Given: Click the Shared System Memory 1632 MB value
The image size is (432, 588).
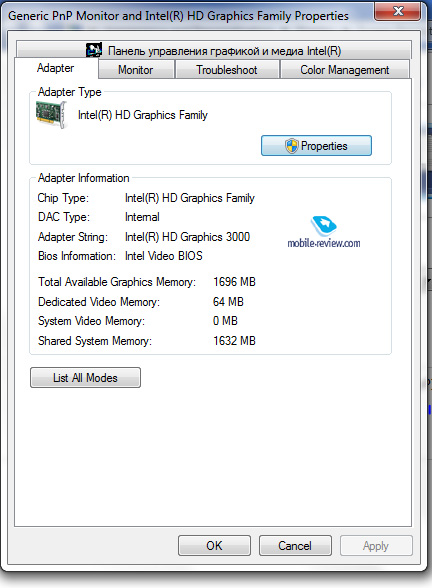Looking at the screenshot, I should click(234, 341).
